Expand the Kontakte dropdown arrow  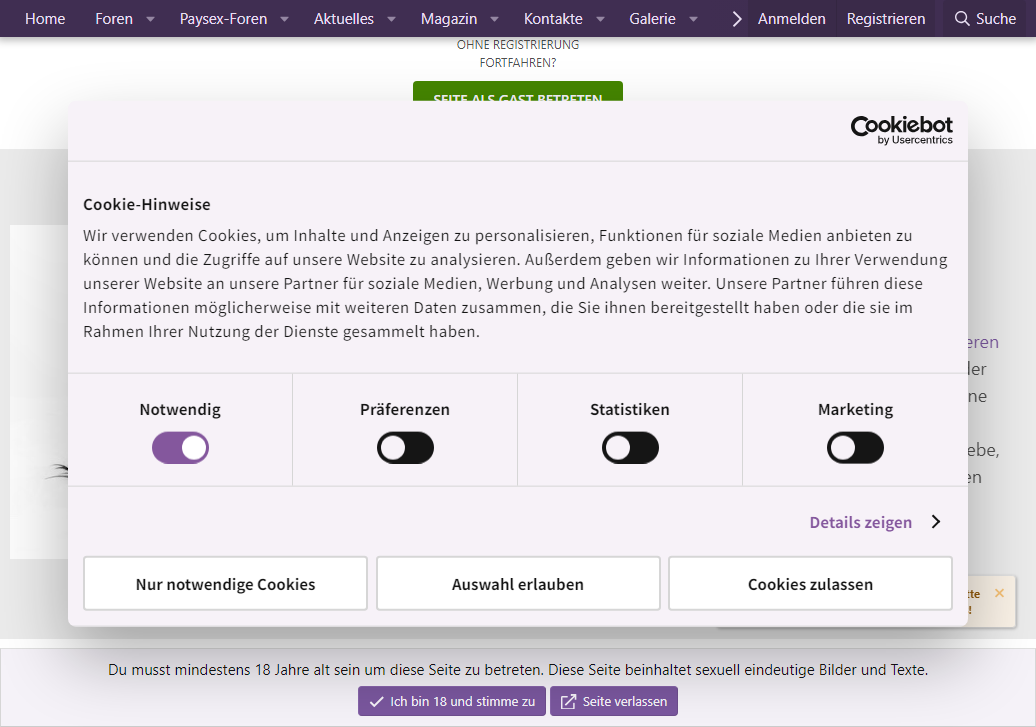(x=601, y=19)
